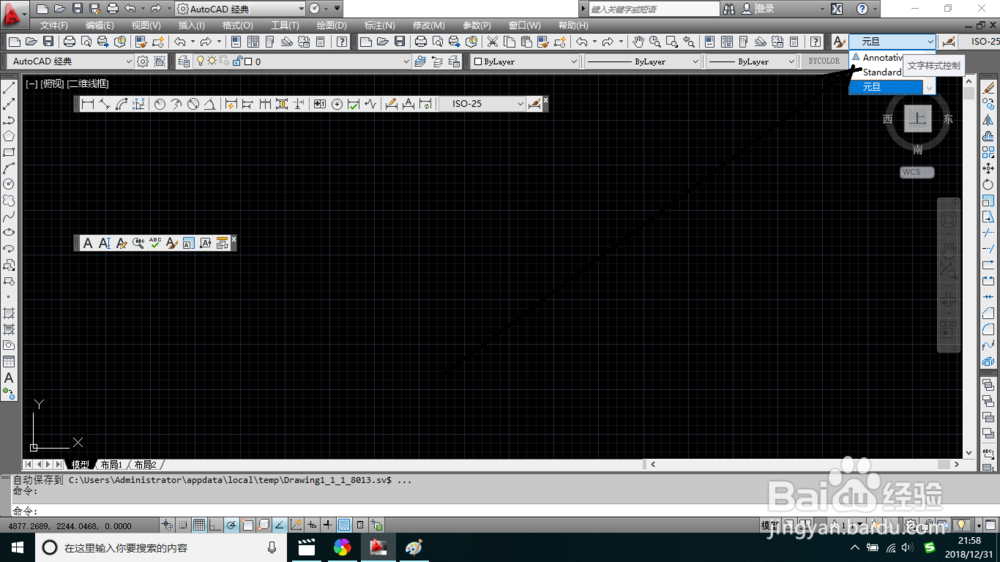This screenshot has width=1000, height=562.
Task: Click the Rotate tool on modify toolbar
Action: coord(988,184)
